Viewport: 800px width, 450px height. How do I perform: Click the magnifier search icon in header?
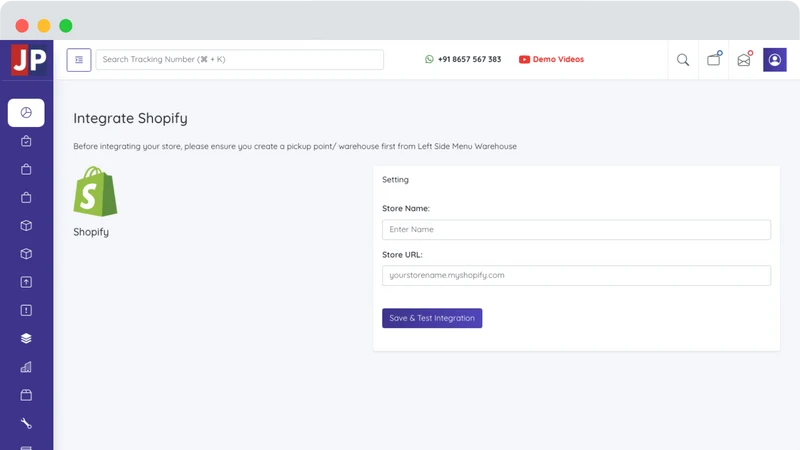[683, 60]
